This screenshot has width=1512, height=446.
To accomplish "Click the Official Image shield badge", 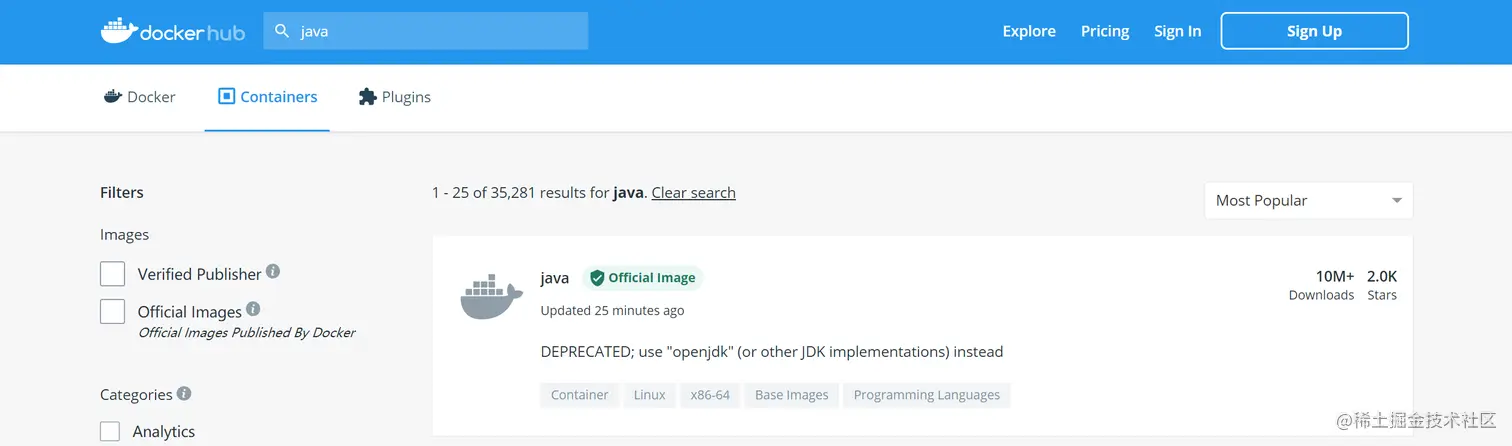I will pyautogui.click(x=643, y=278).
